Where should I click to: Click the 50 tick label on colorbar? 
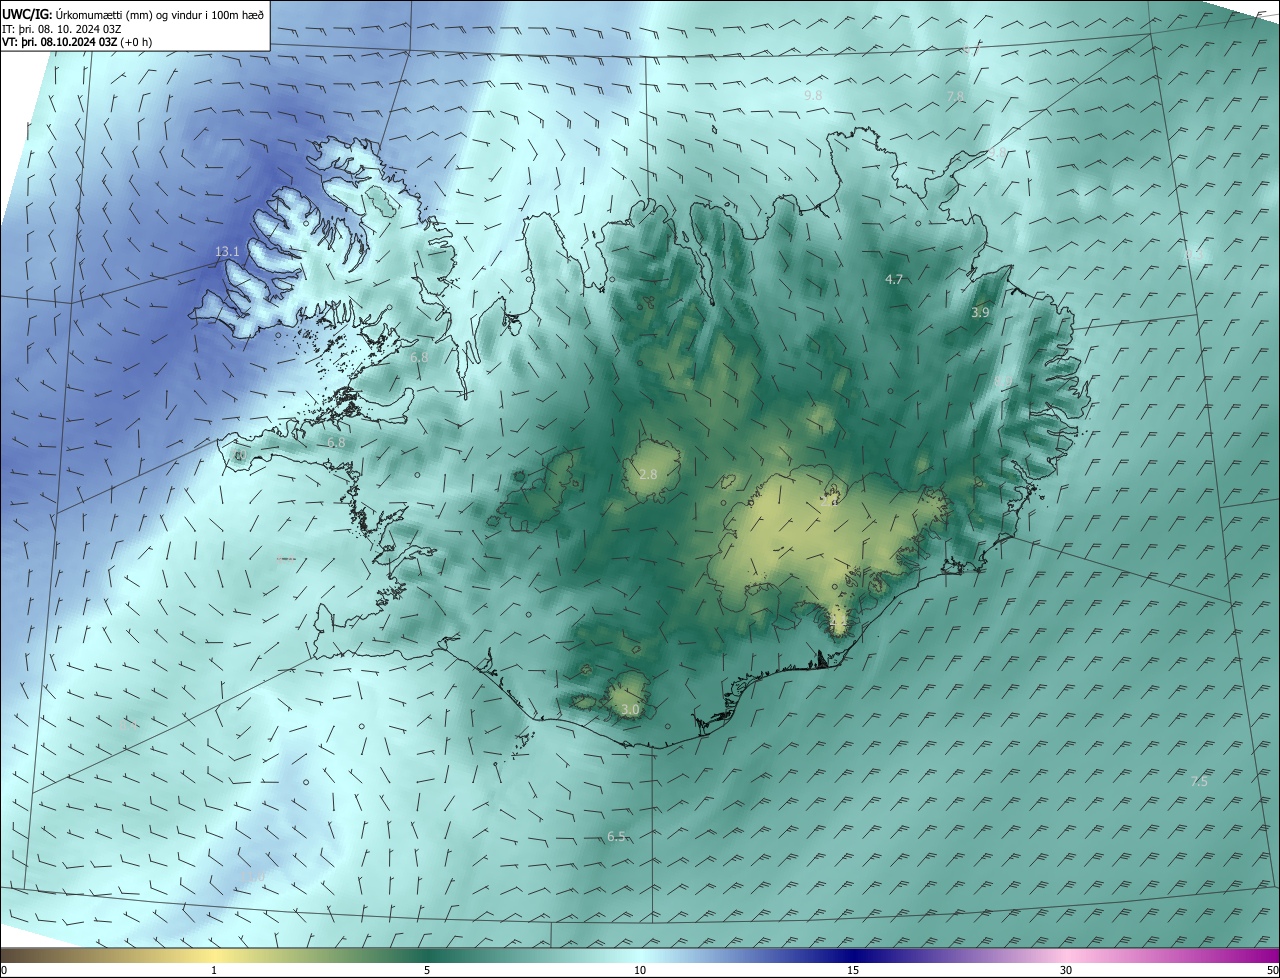click(1272, 970)
